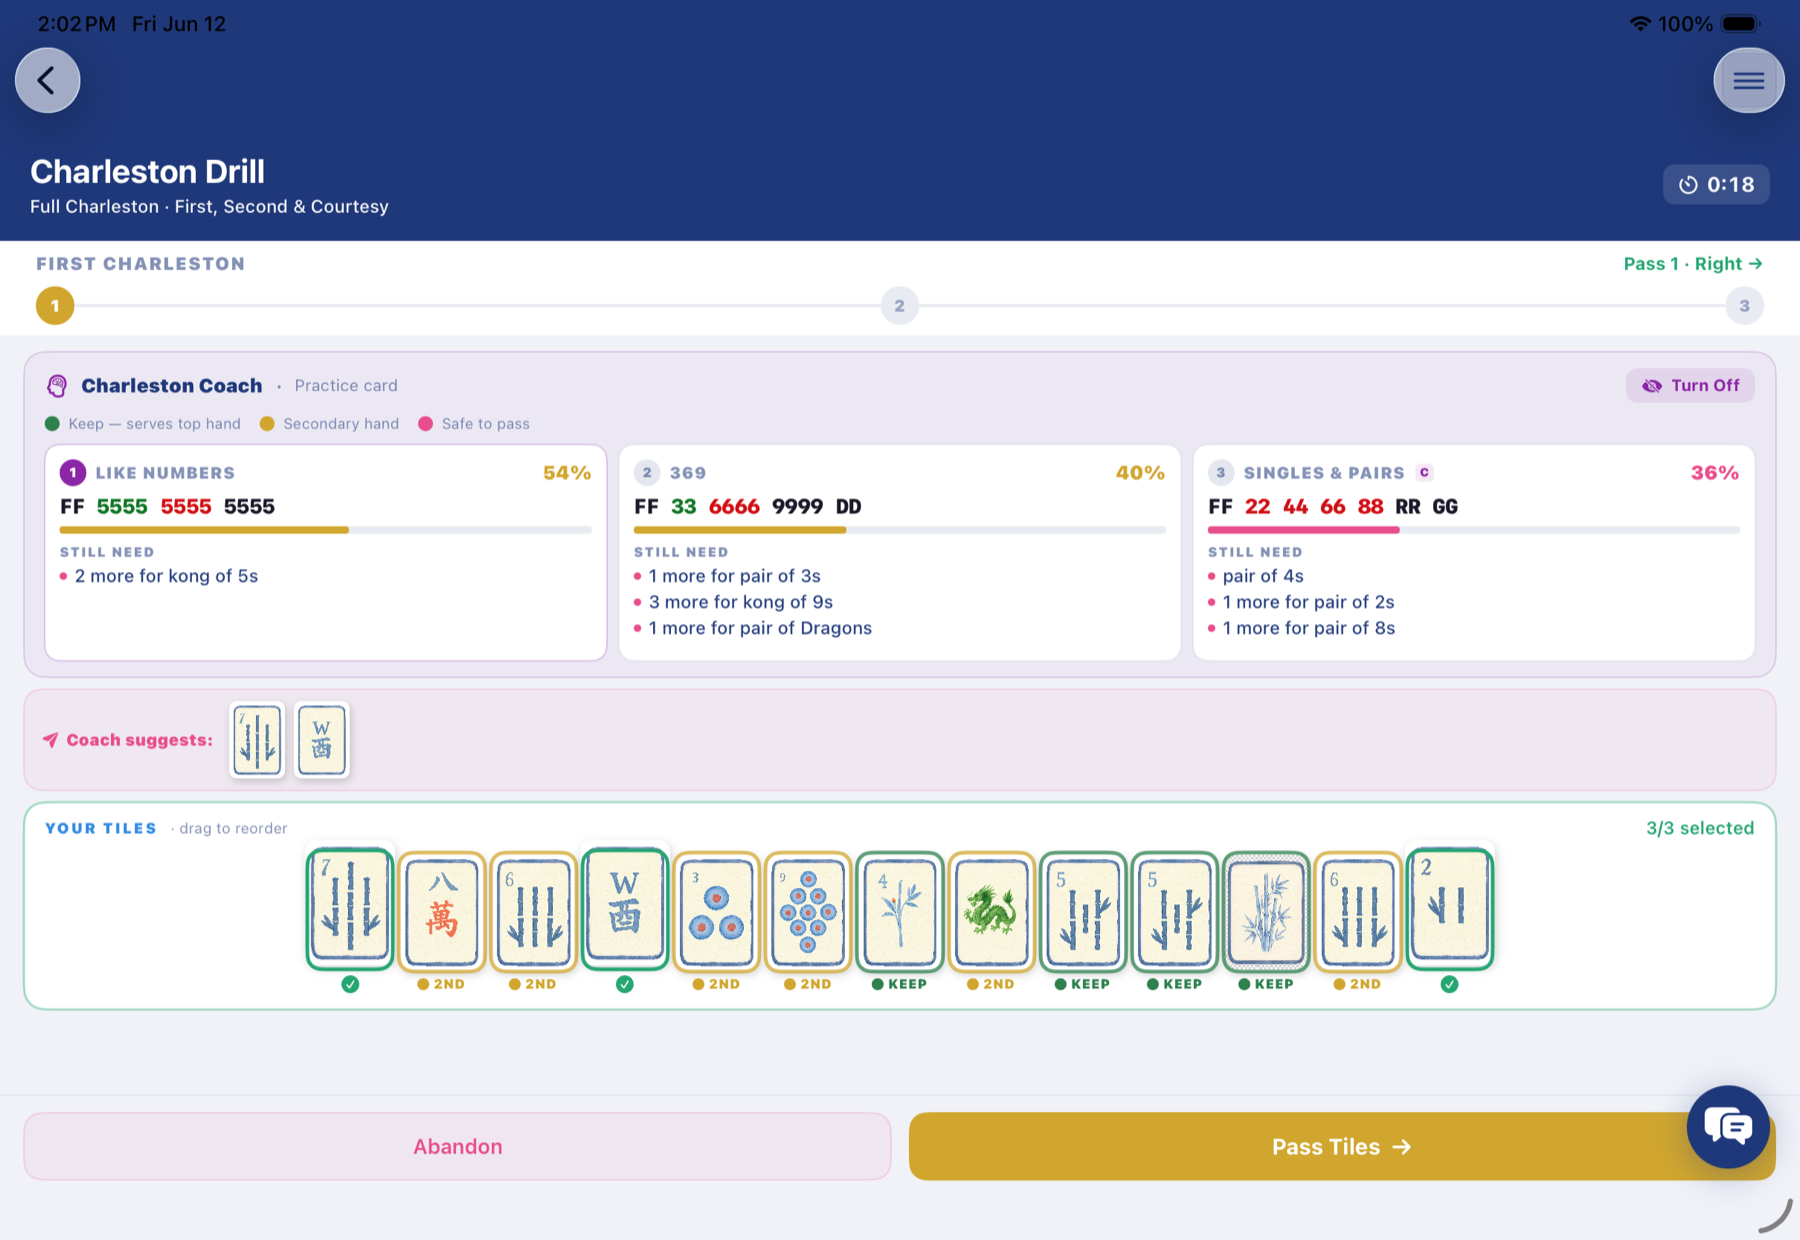This screenshot has height=1240, width=1800.
Task: Tap 'Safe to pass' legend entry
Action: point(474,424)
